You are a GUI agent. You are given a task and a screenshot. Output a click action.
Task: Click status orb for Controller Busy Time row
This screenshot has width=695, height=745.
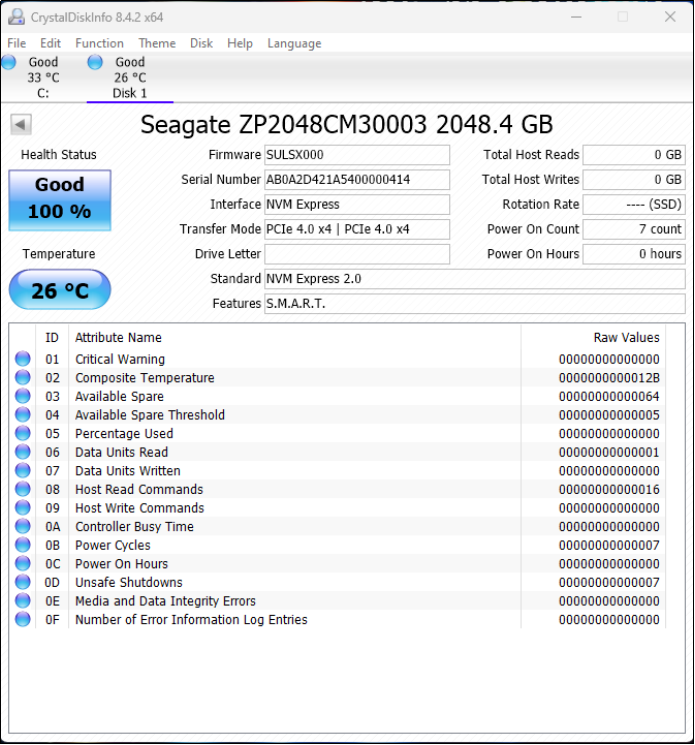click(22, 526)
